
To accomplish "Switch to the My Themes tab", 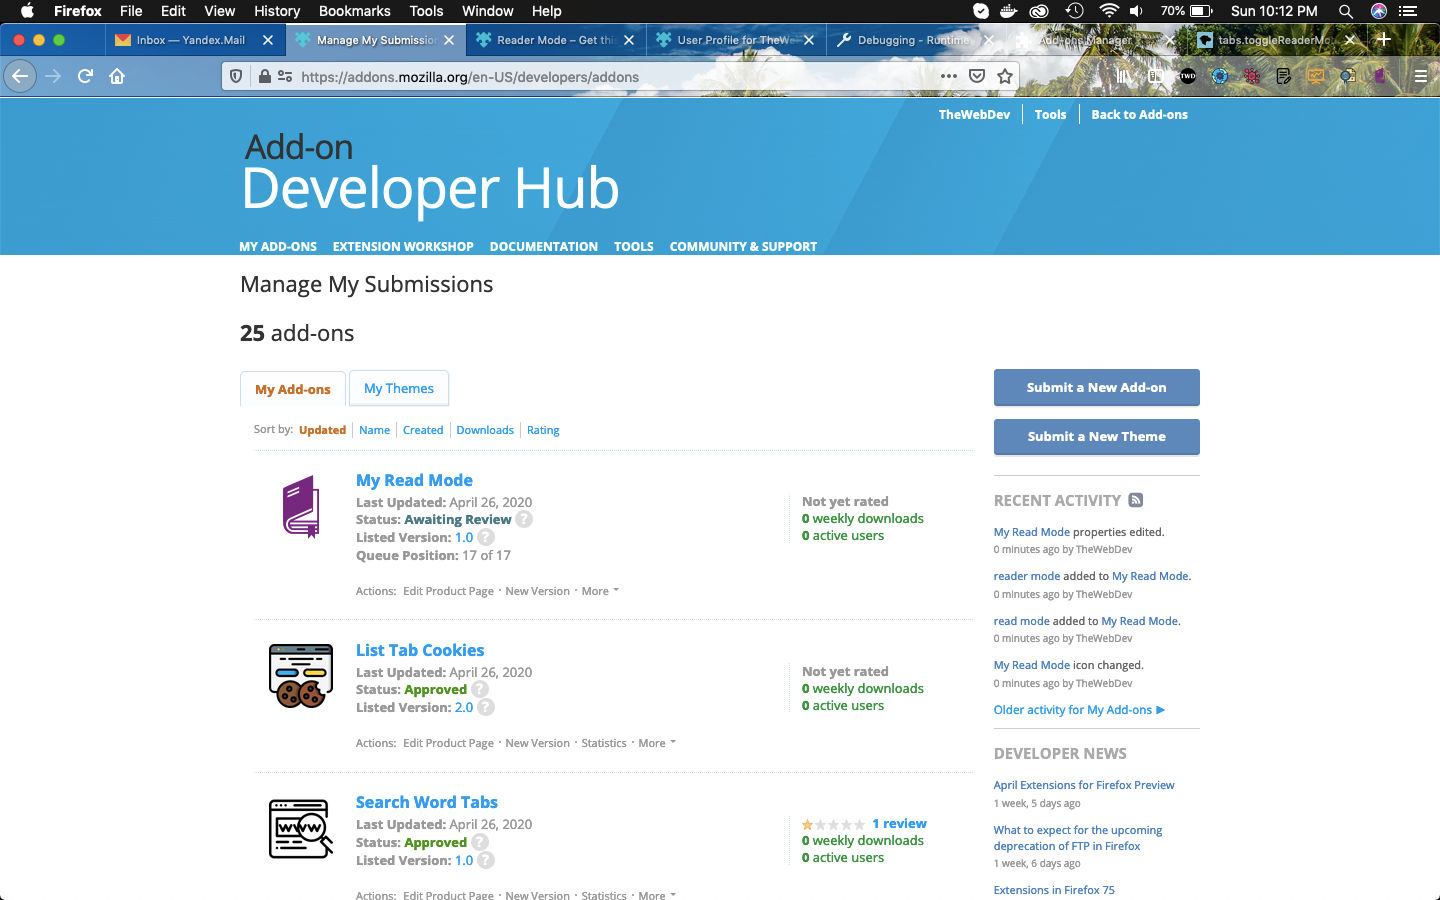I will pos(399,388).
